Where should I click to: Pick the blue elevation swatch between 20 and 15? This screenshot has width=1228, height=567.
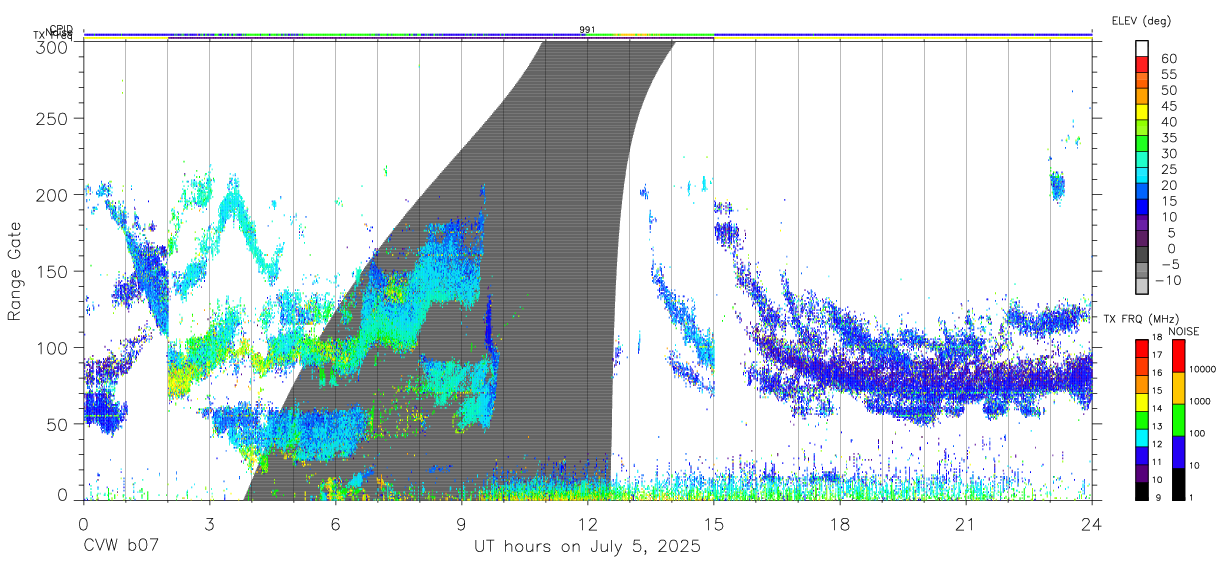[1143, 192]
